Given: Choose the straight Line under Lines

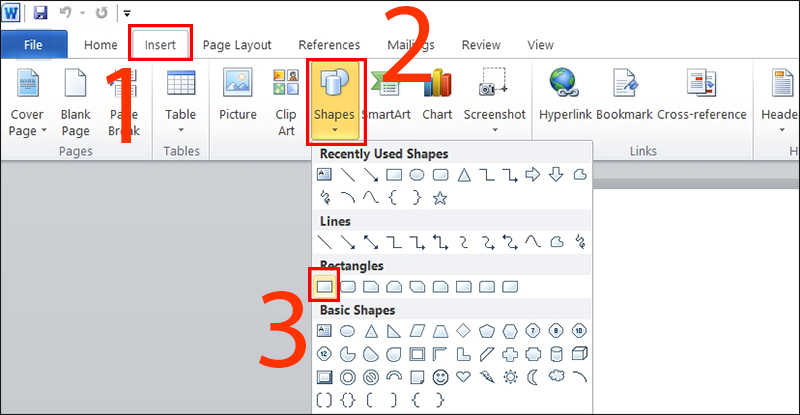Looking at the screenshot, I should (324, 242).
